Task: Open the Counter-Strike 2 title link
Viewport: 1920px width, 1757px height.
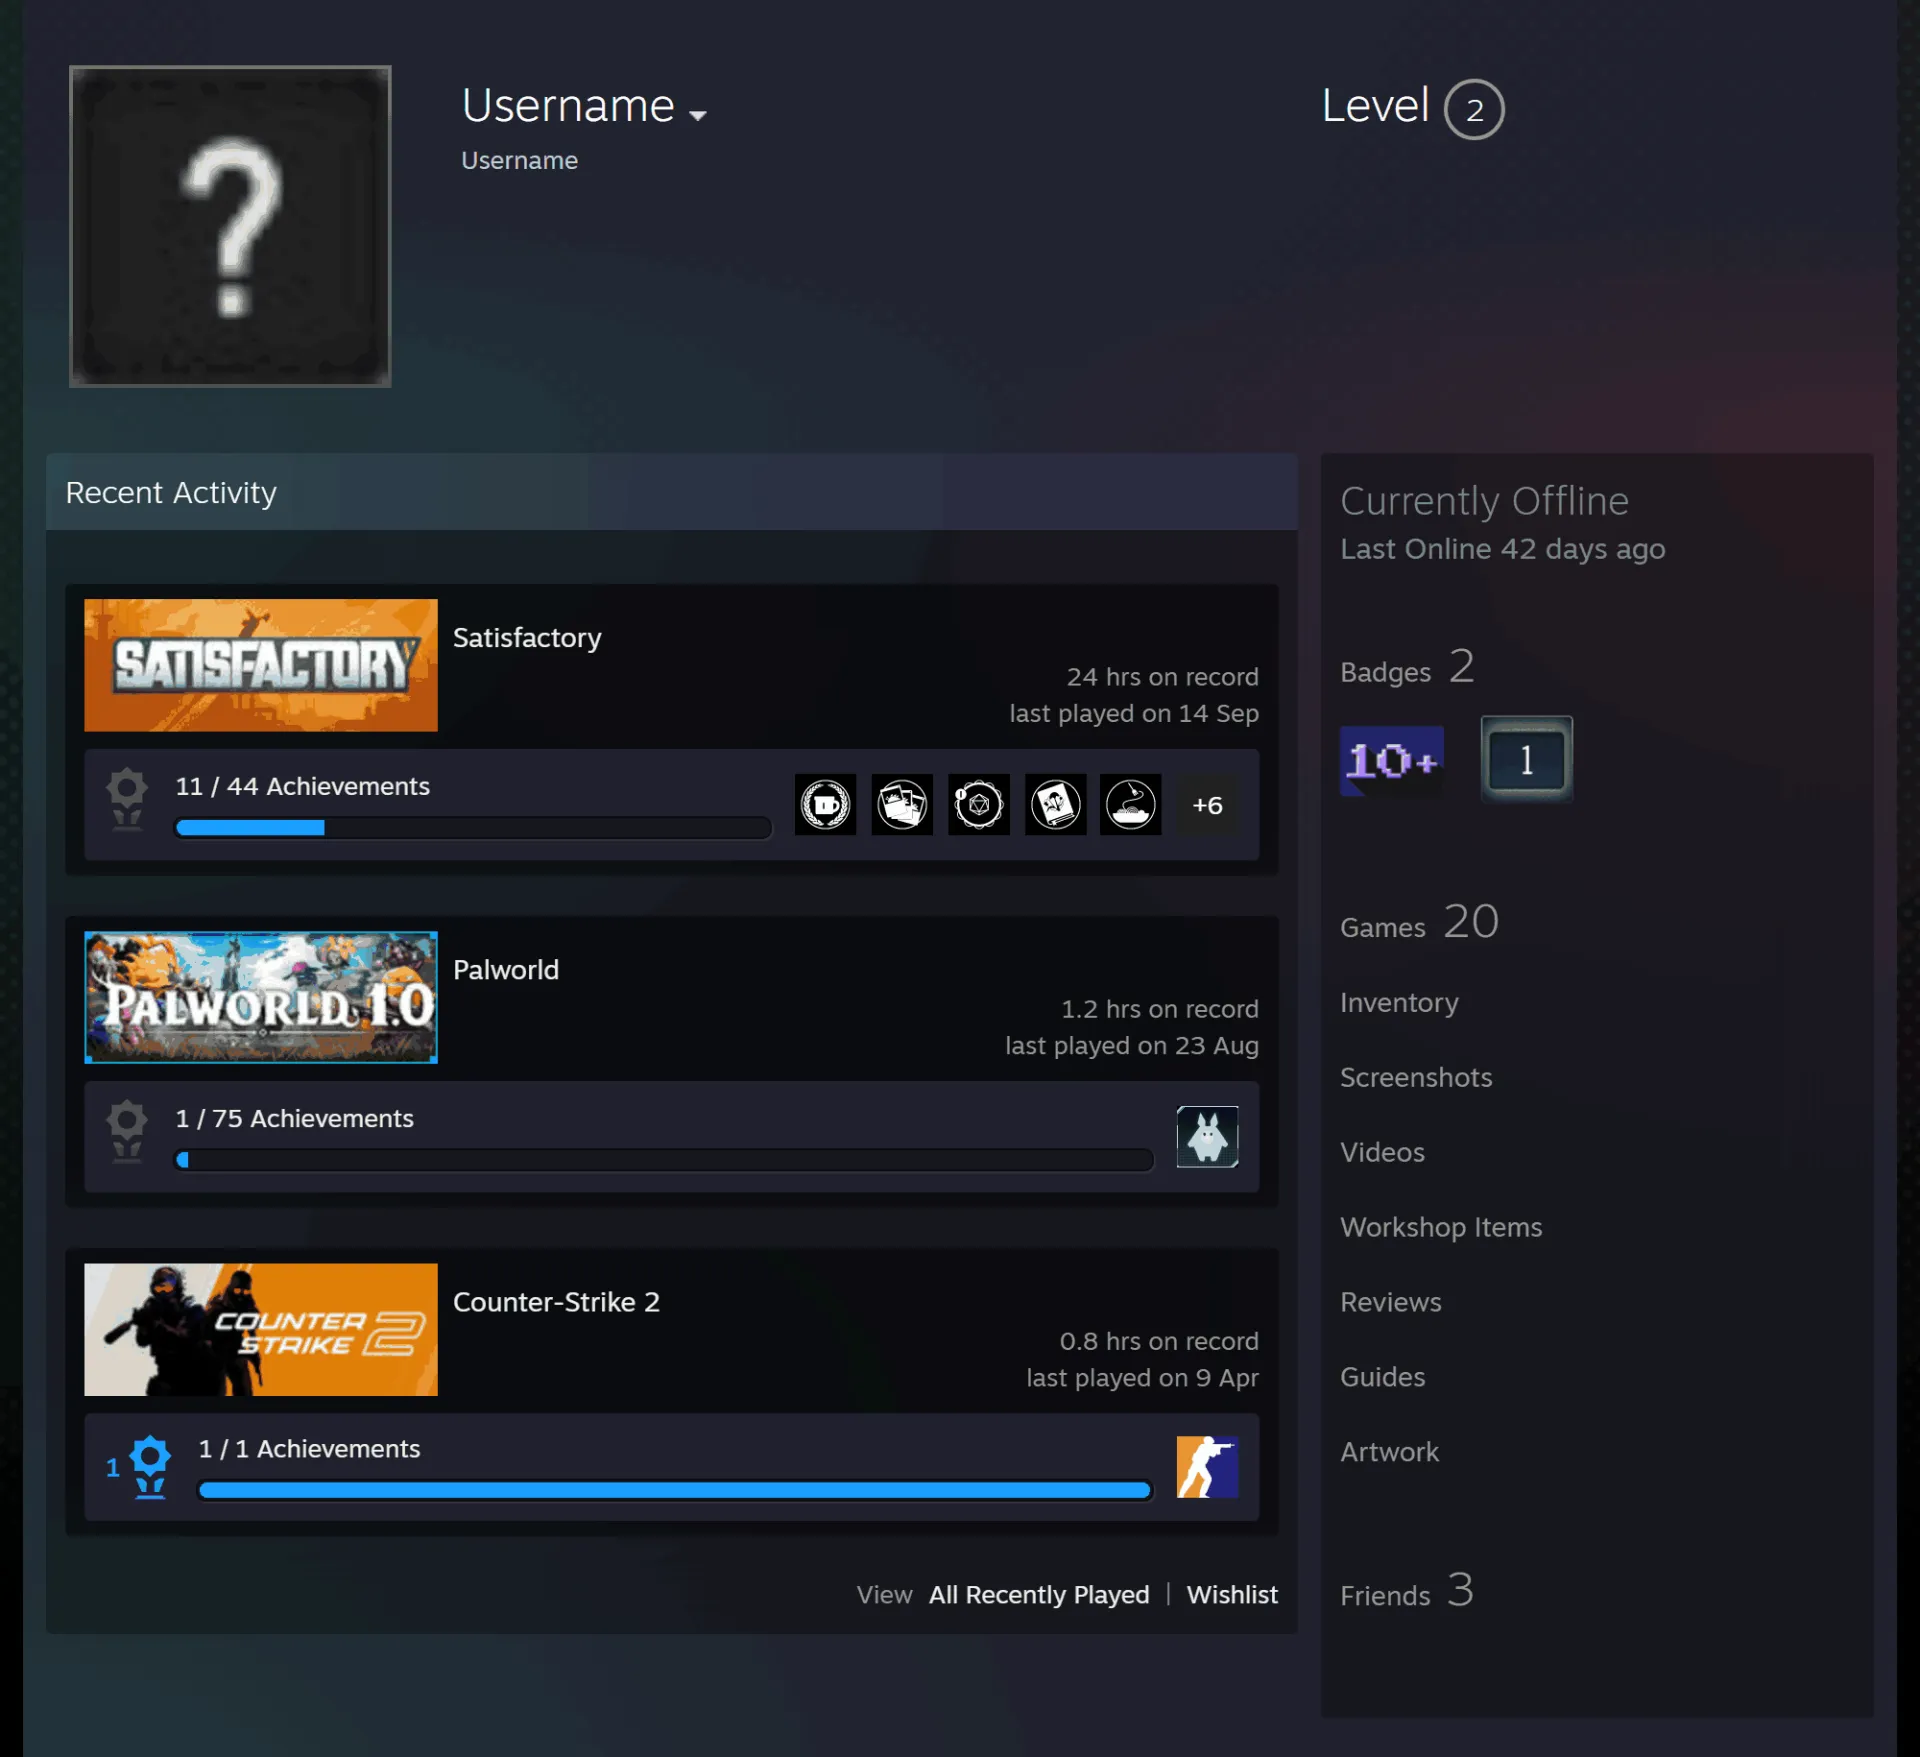Action: [x=556, y=1302]
